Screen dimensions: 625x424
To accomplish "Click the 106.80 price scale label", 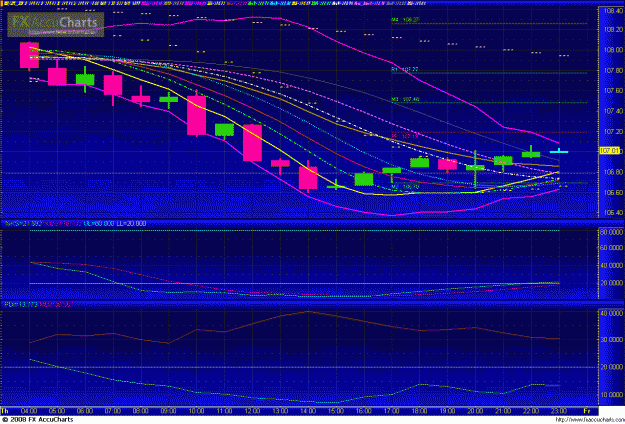I will tap(613, 172).
